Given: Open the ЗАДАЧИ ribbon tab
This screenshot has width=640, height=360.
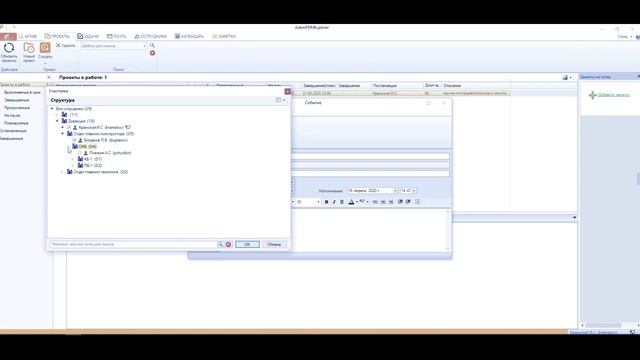Looking at the screenshot, I should tap(88, 36).
